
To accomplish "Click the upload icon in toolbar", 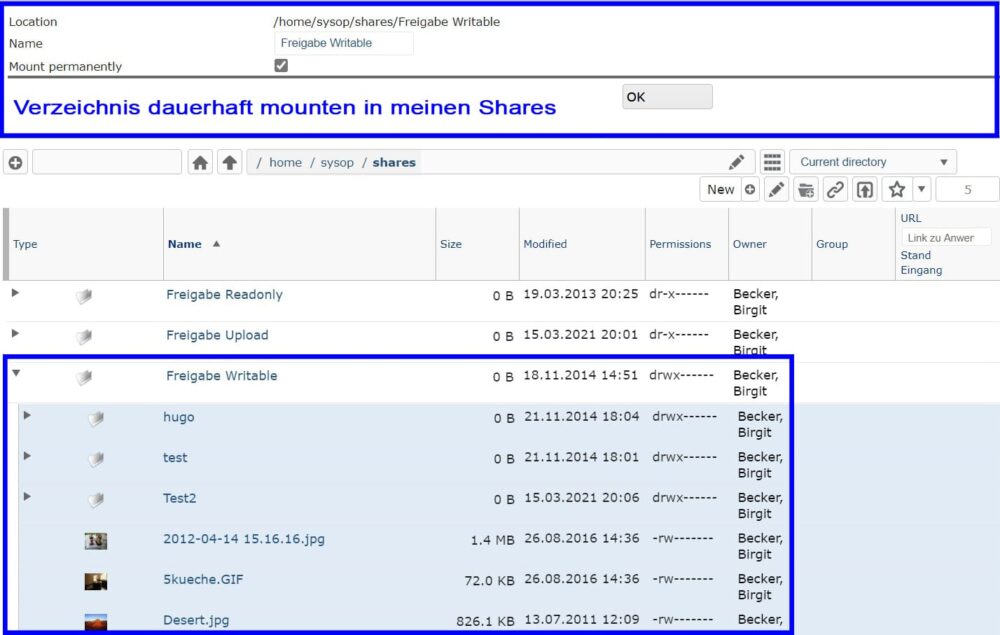I will click(x=864, y=189).
